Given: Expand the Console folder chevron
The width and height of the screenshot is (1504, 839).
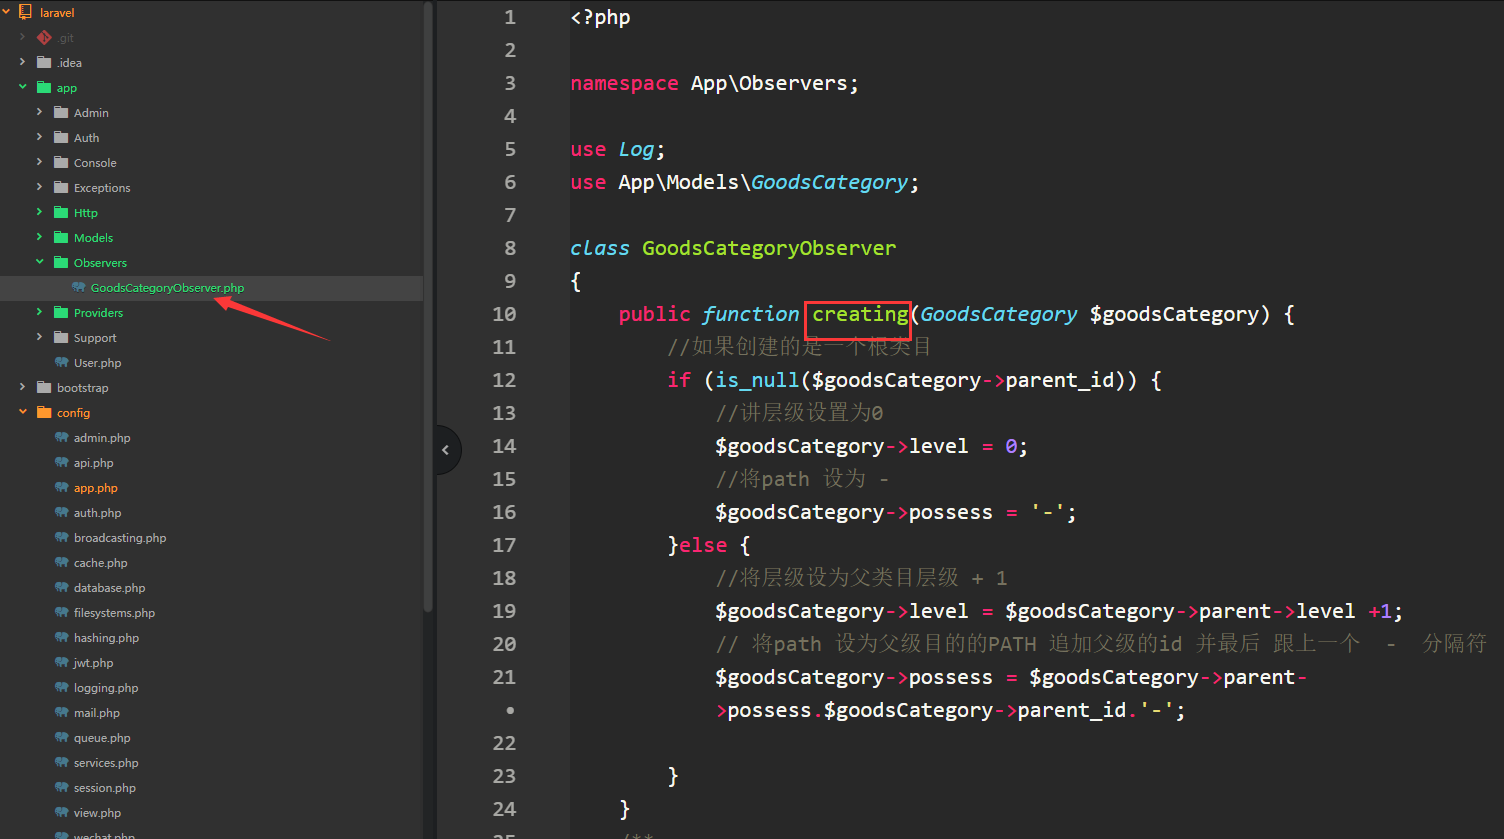Looking at the screenshot, I should coord(39,163).
